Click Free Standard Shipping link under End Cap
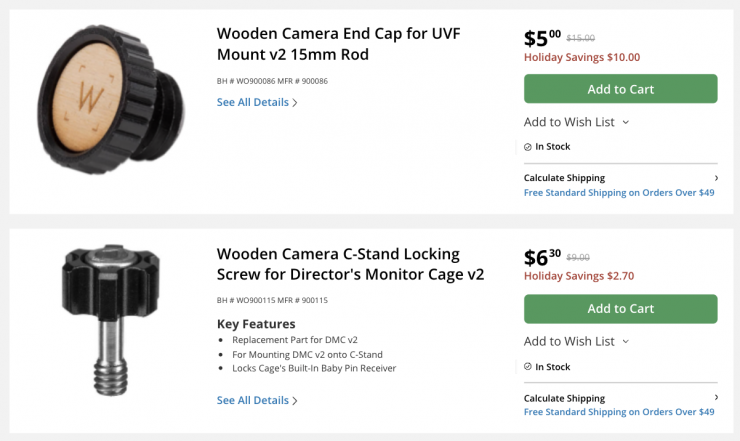 (x=619, y=192)
